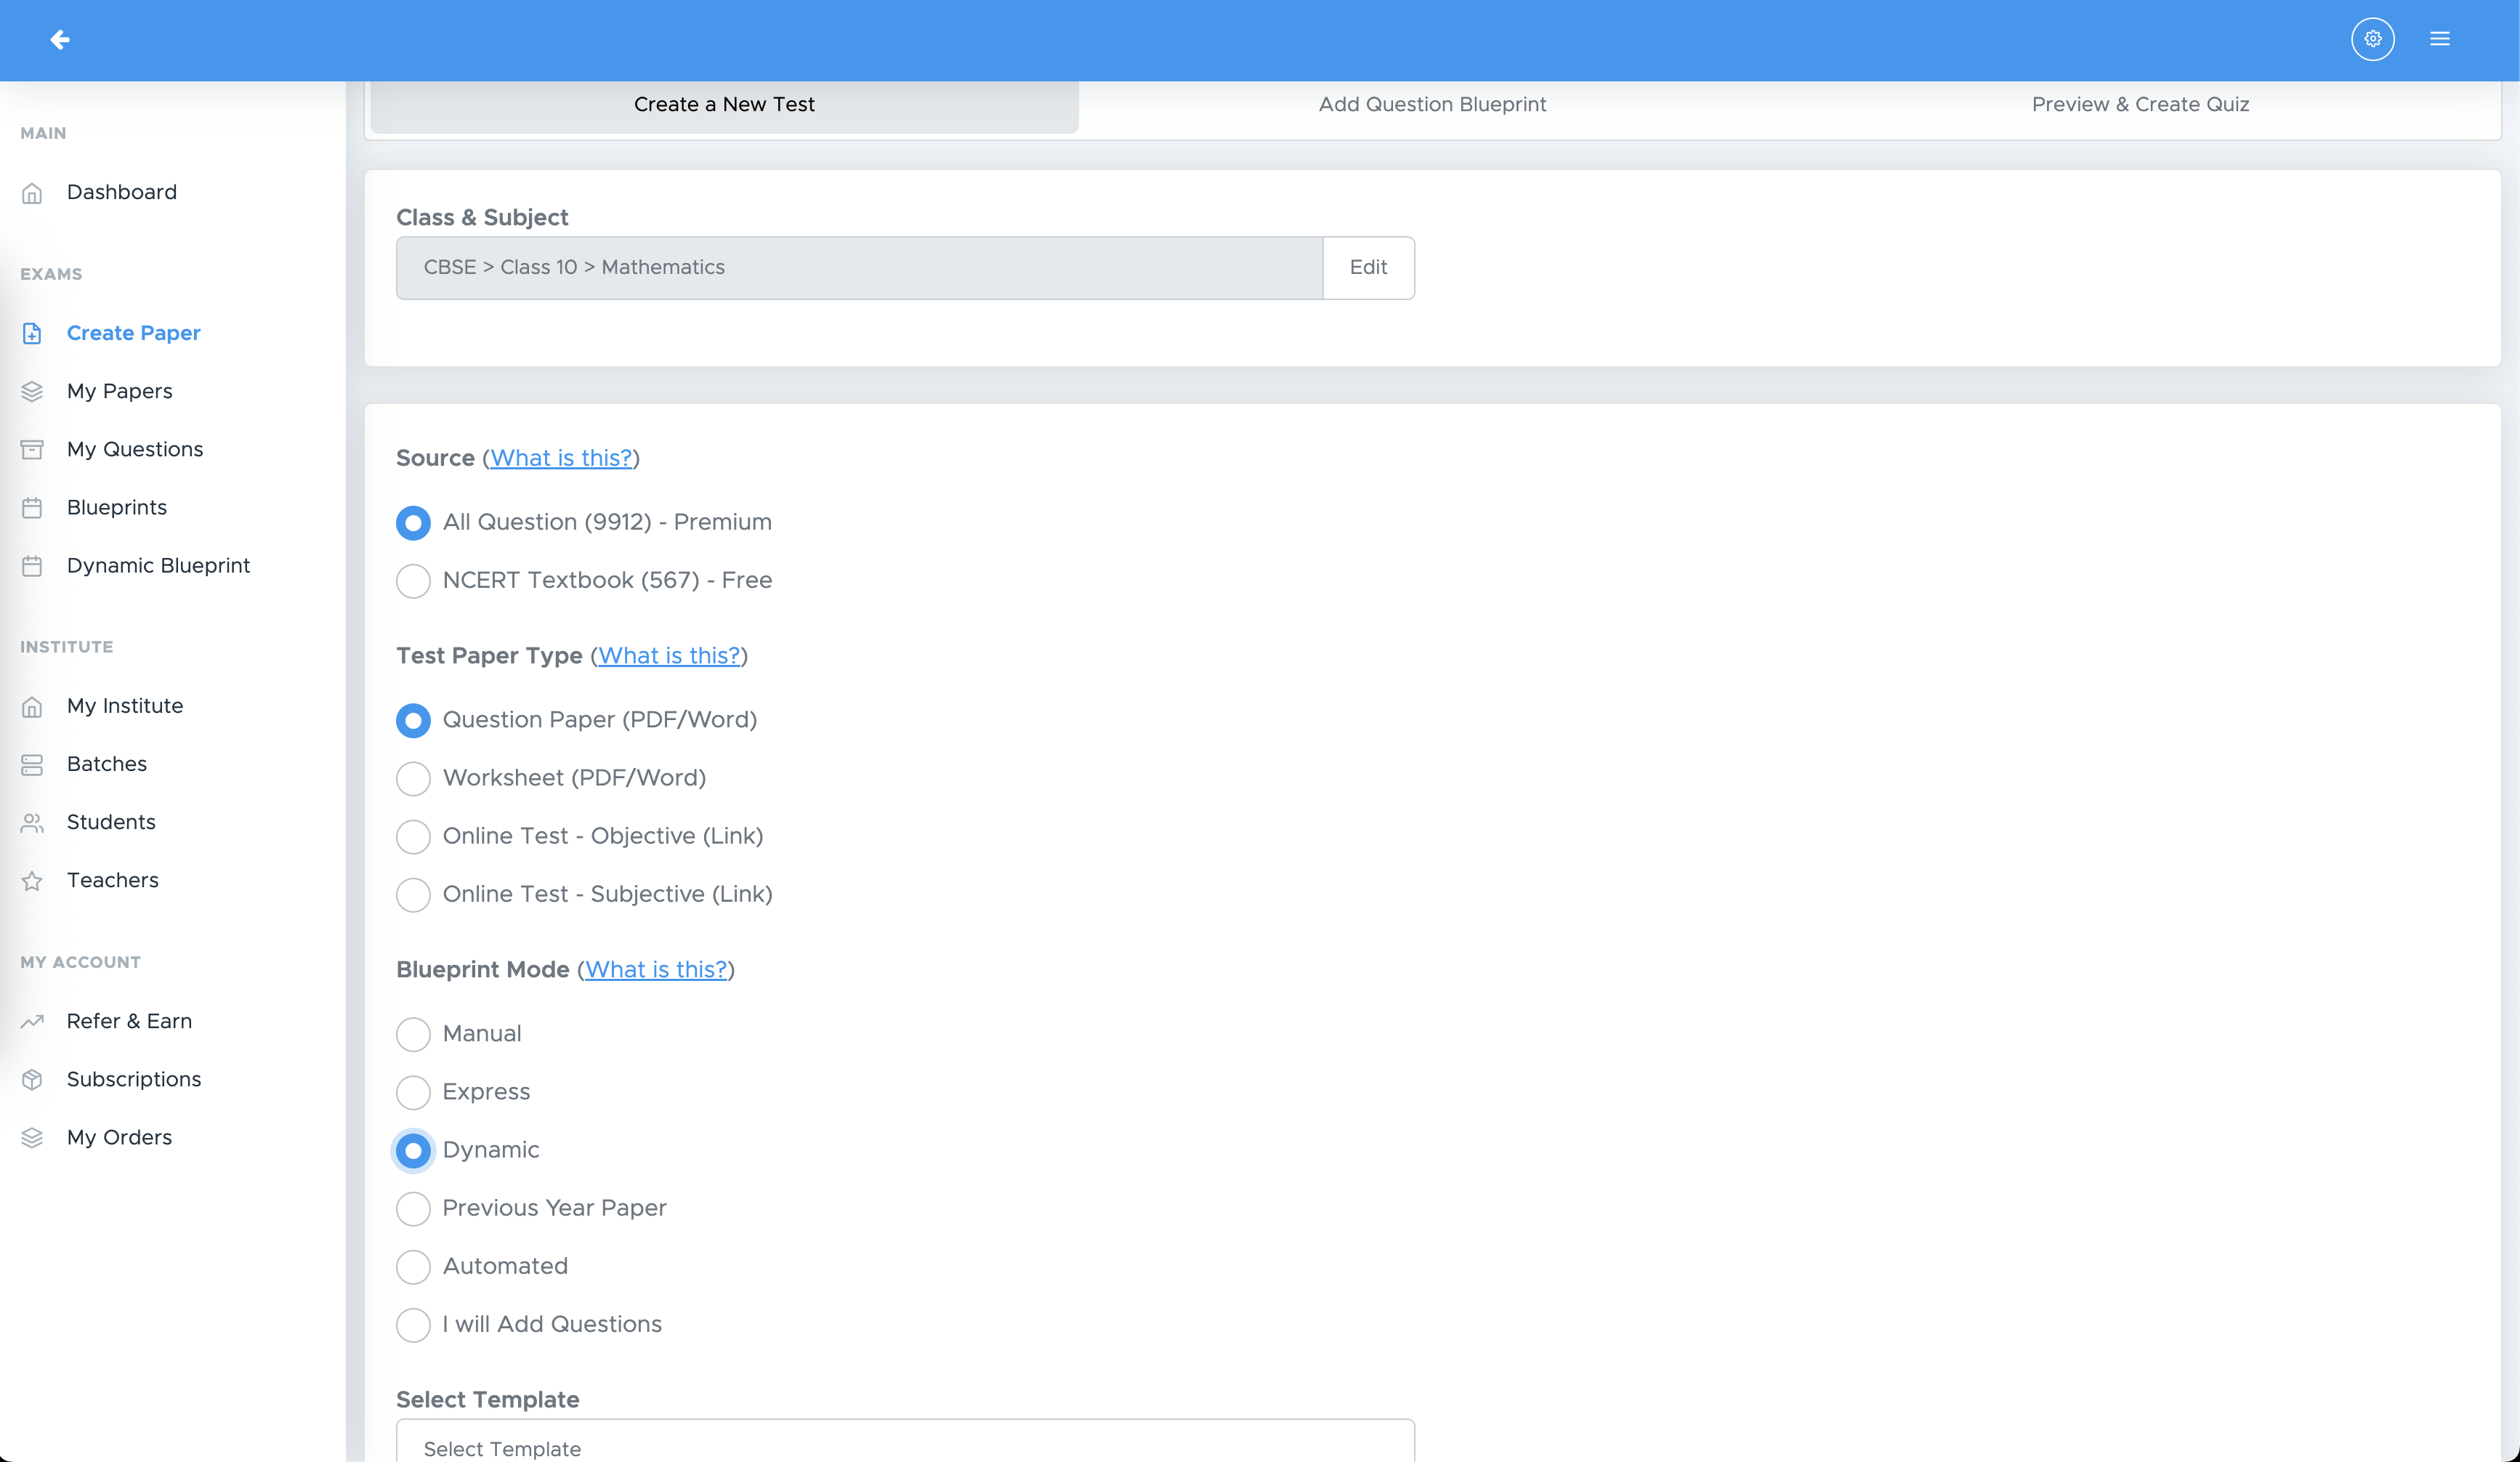Click the Refer & Earn trend icon

pyautogui.click(x=32, y=1022)
